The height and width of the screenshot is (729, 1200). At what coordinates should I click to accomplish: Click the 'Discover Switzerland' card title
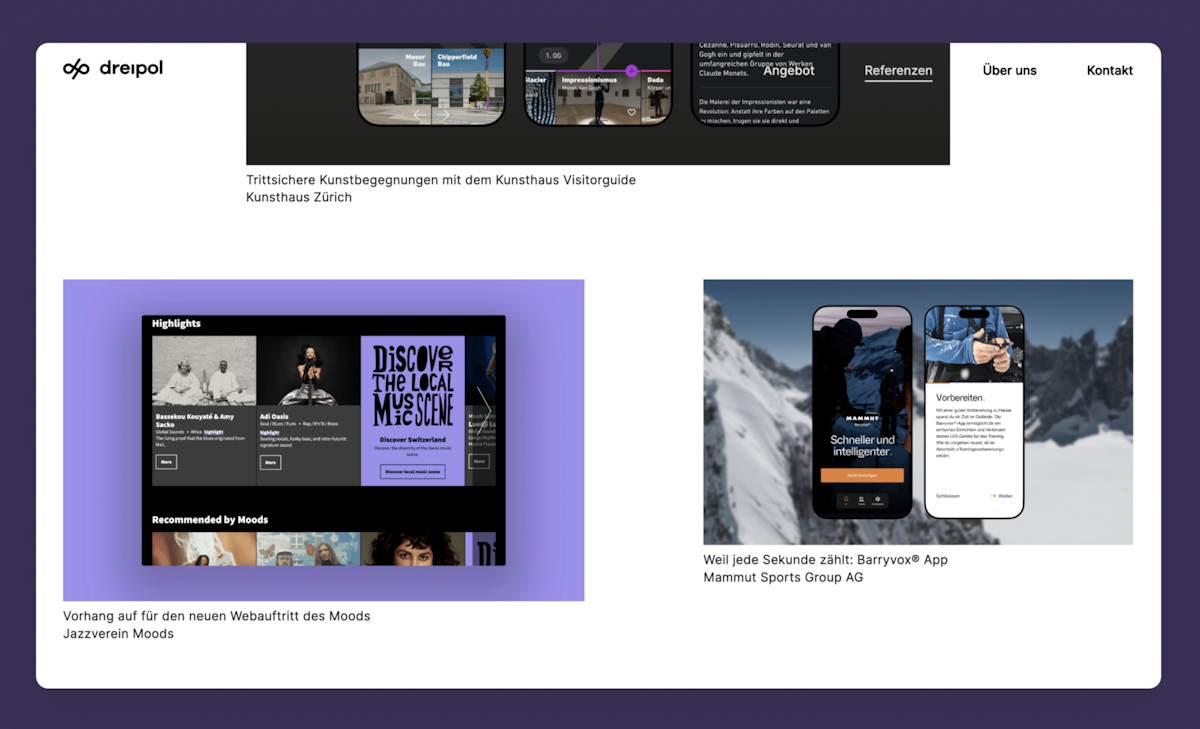[x=413, y=439]
